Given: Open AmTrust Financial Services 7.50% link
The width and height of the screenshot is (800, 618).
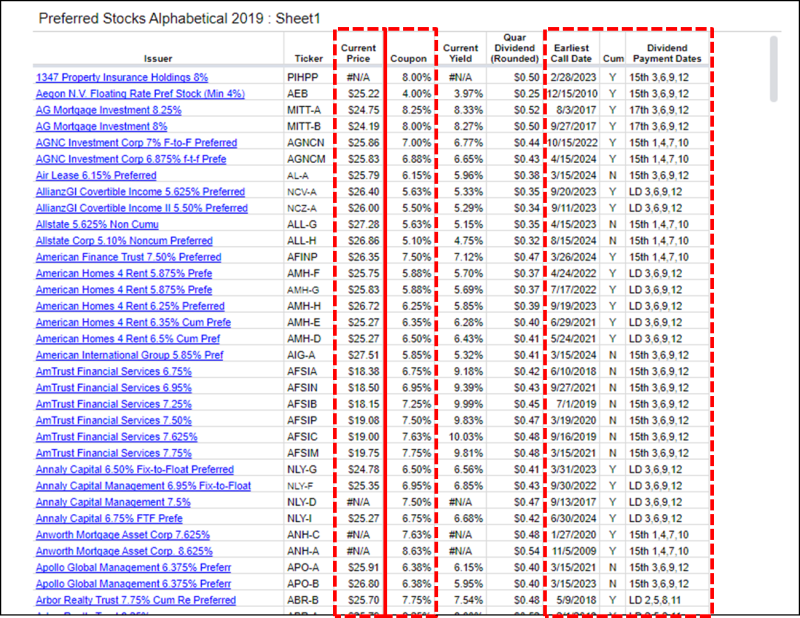Looking at the screenshot, I should 114,421.
